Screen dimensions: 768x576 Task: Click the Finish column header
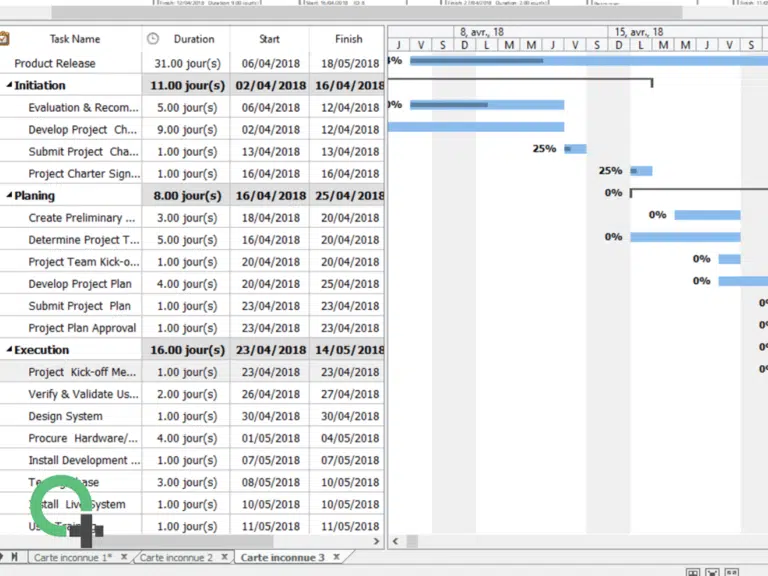click(x=349, y=39)
